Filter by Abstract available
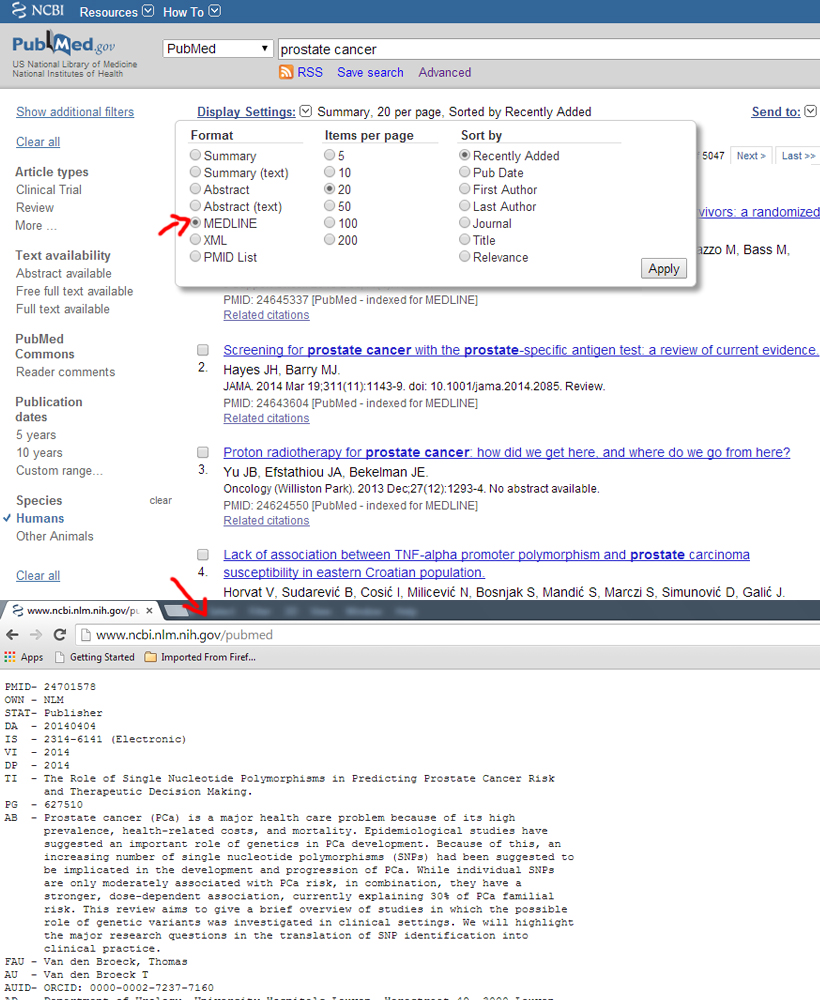820x1000 pixels. coord(64,274)
